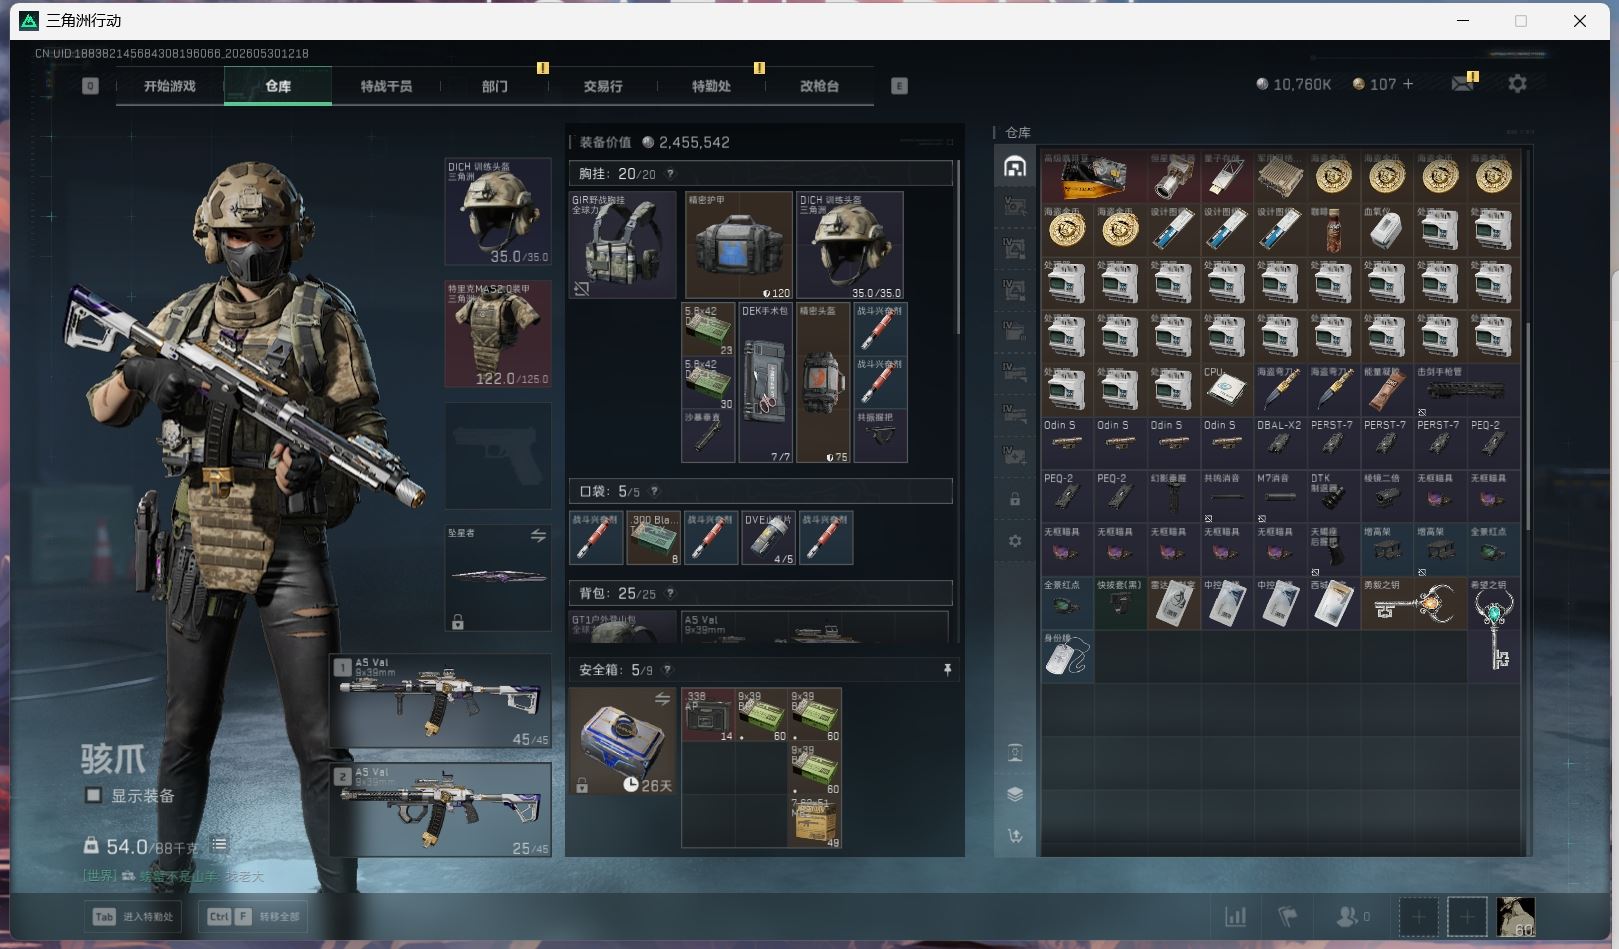The width and height of the screenshot is (1619, 949).
Task: Select the equipped 特里克MAS2.0 armor slot
Action: [x=498, y=334]
